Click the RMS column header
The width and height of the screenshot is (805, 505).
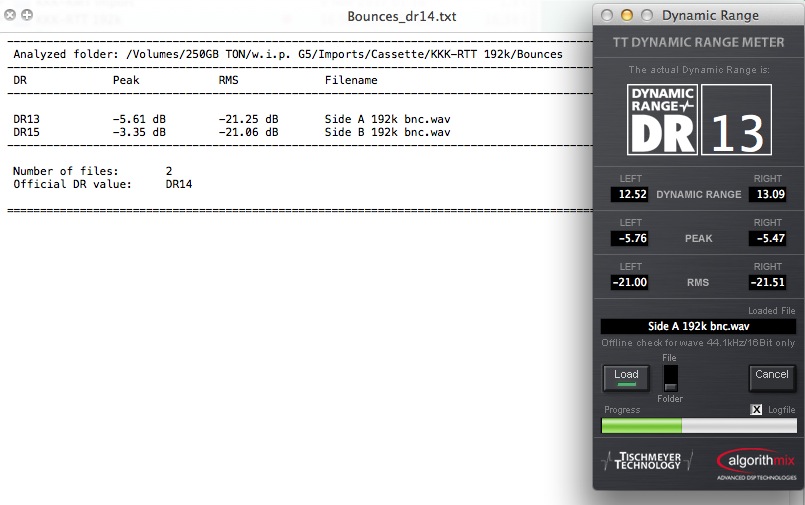click(x=228, y=80)
